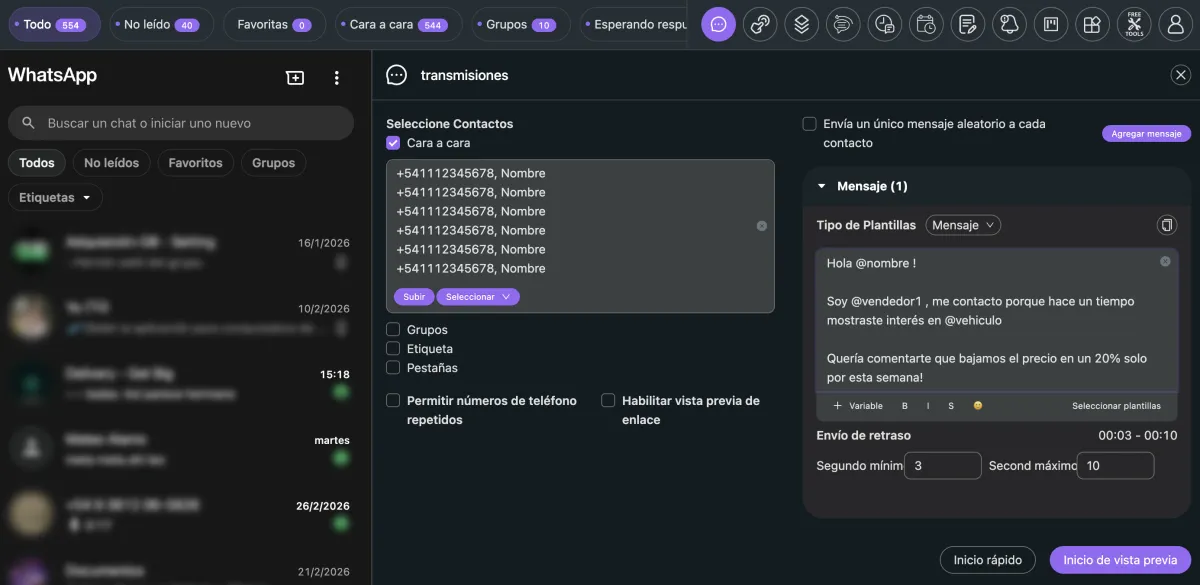Check the Grupos contacts checkbox
The width and height of the screenshot is (1200, 585).
click(393, 329)
